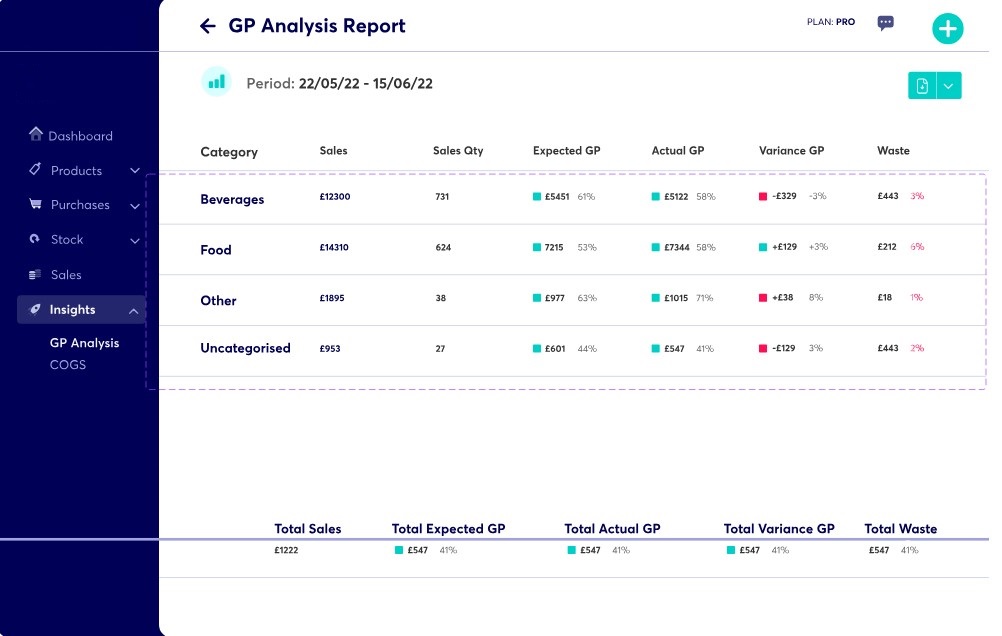Select GP Analysis in the sidebar

point(84,343)
